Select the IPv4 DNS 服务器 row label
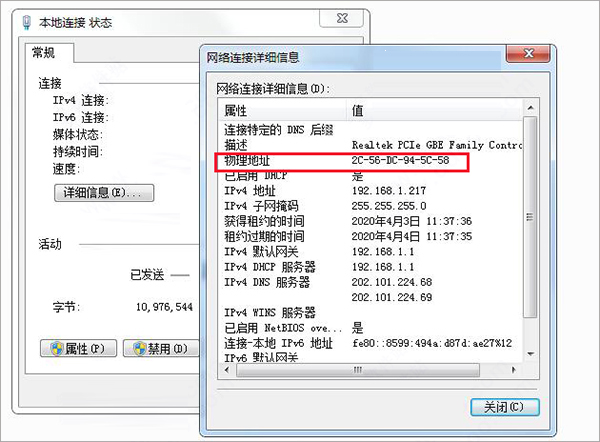 (267, 282)
